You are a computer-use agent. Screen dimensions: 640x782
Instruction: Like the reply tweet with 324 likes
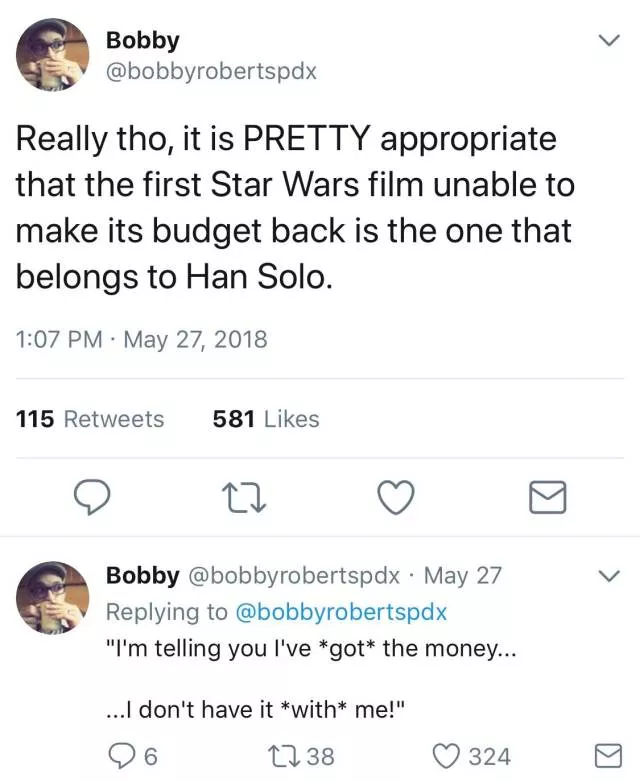453,756
